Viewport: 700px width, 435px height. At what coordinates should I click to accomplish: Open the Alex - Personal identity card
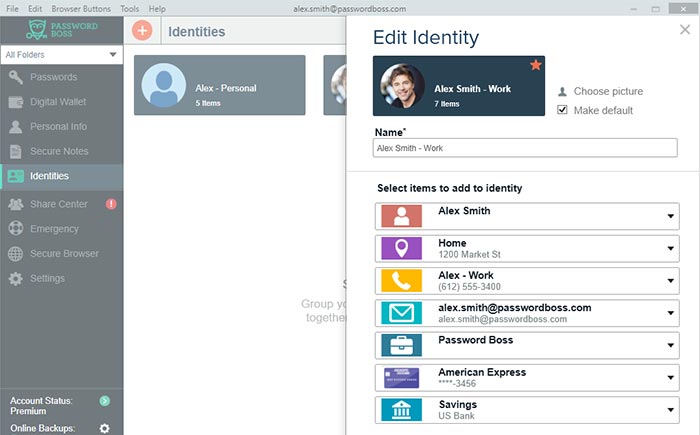[220, 85]
